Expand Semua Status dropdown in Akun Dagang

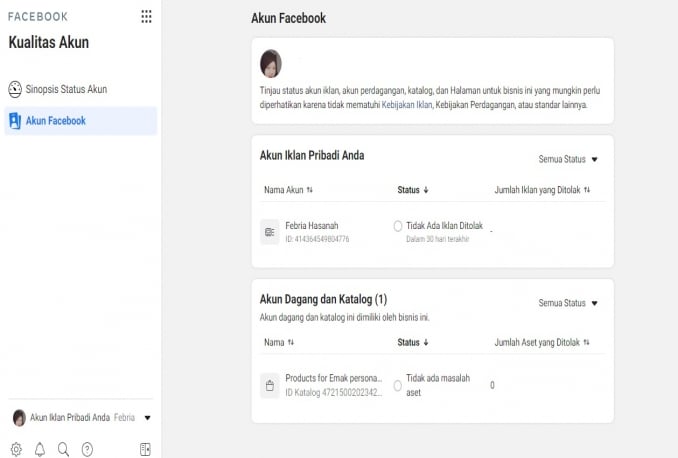[x=567, y=303]
